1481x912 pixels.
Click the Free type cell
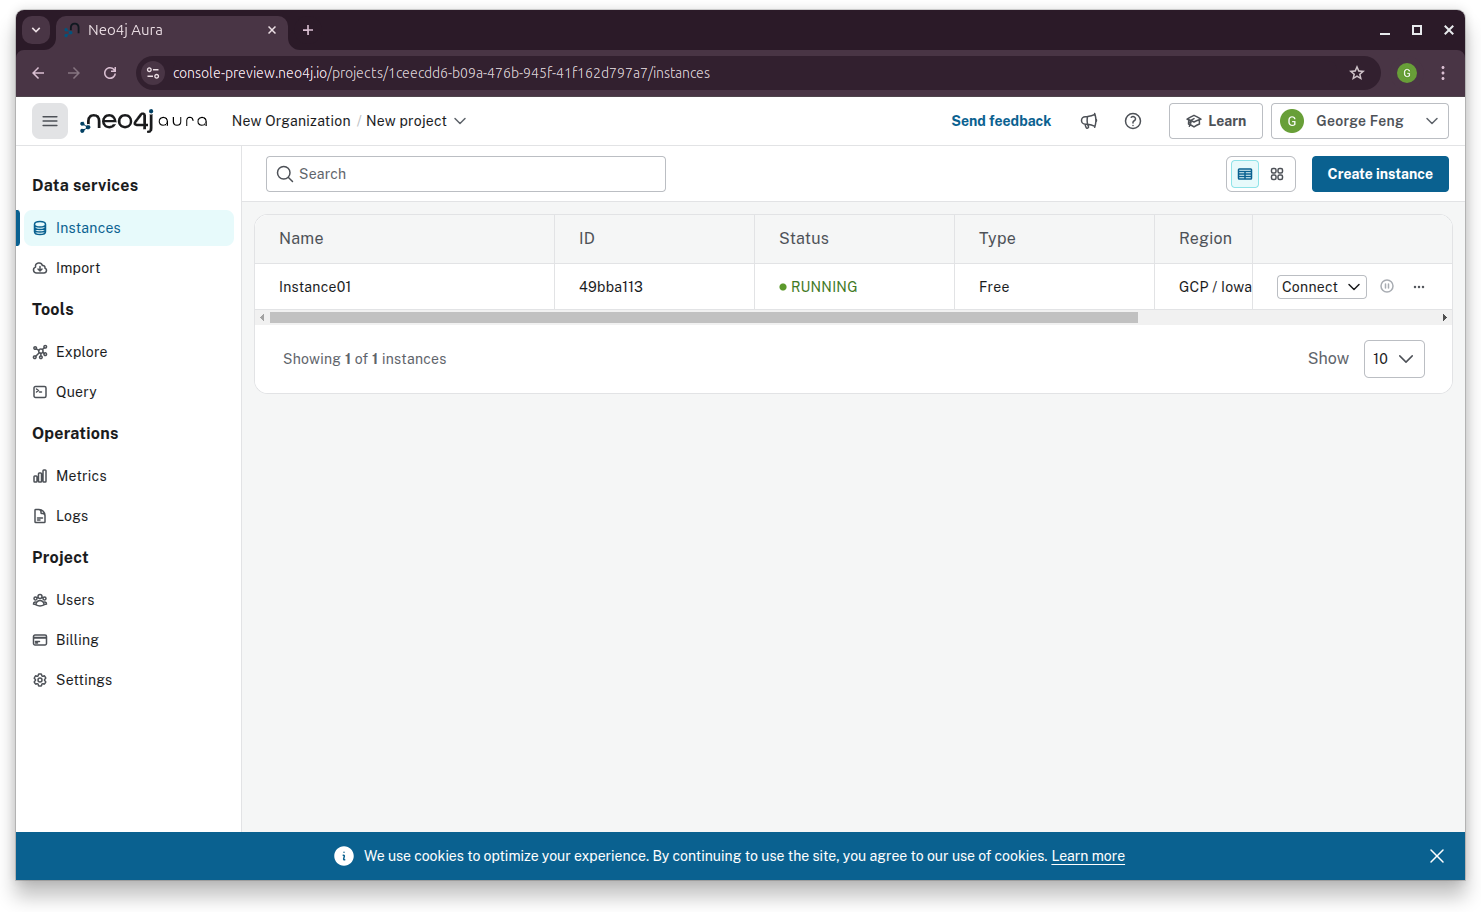click(x=1054, y=287)
